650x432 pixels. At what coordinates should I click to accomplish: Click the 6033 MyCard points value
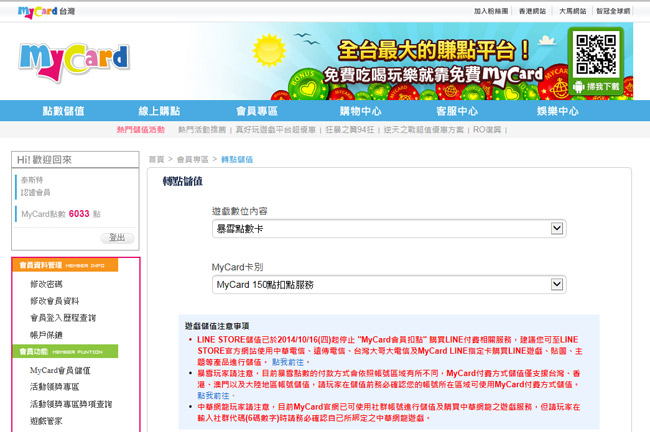coord(79,214)
